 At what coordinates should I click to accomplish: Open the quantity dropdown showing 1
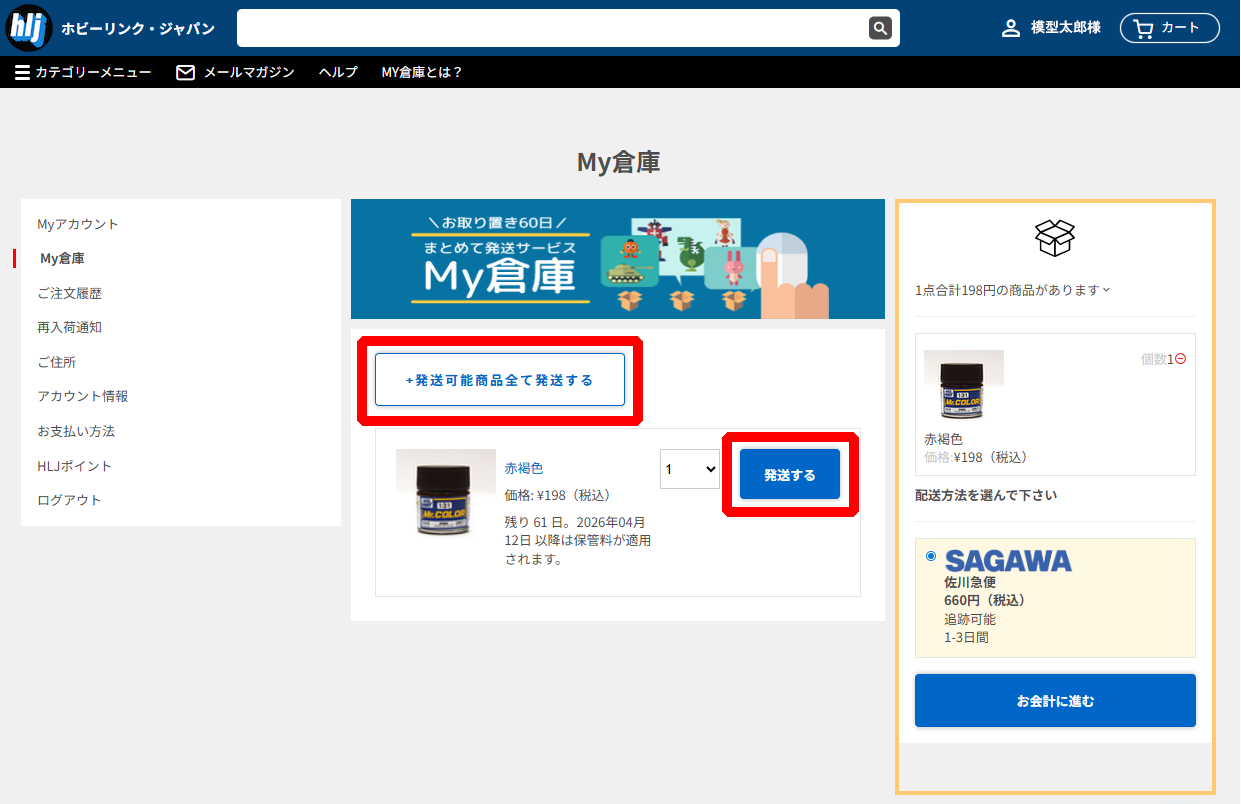coord(689,468)
